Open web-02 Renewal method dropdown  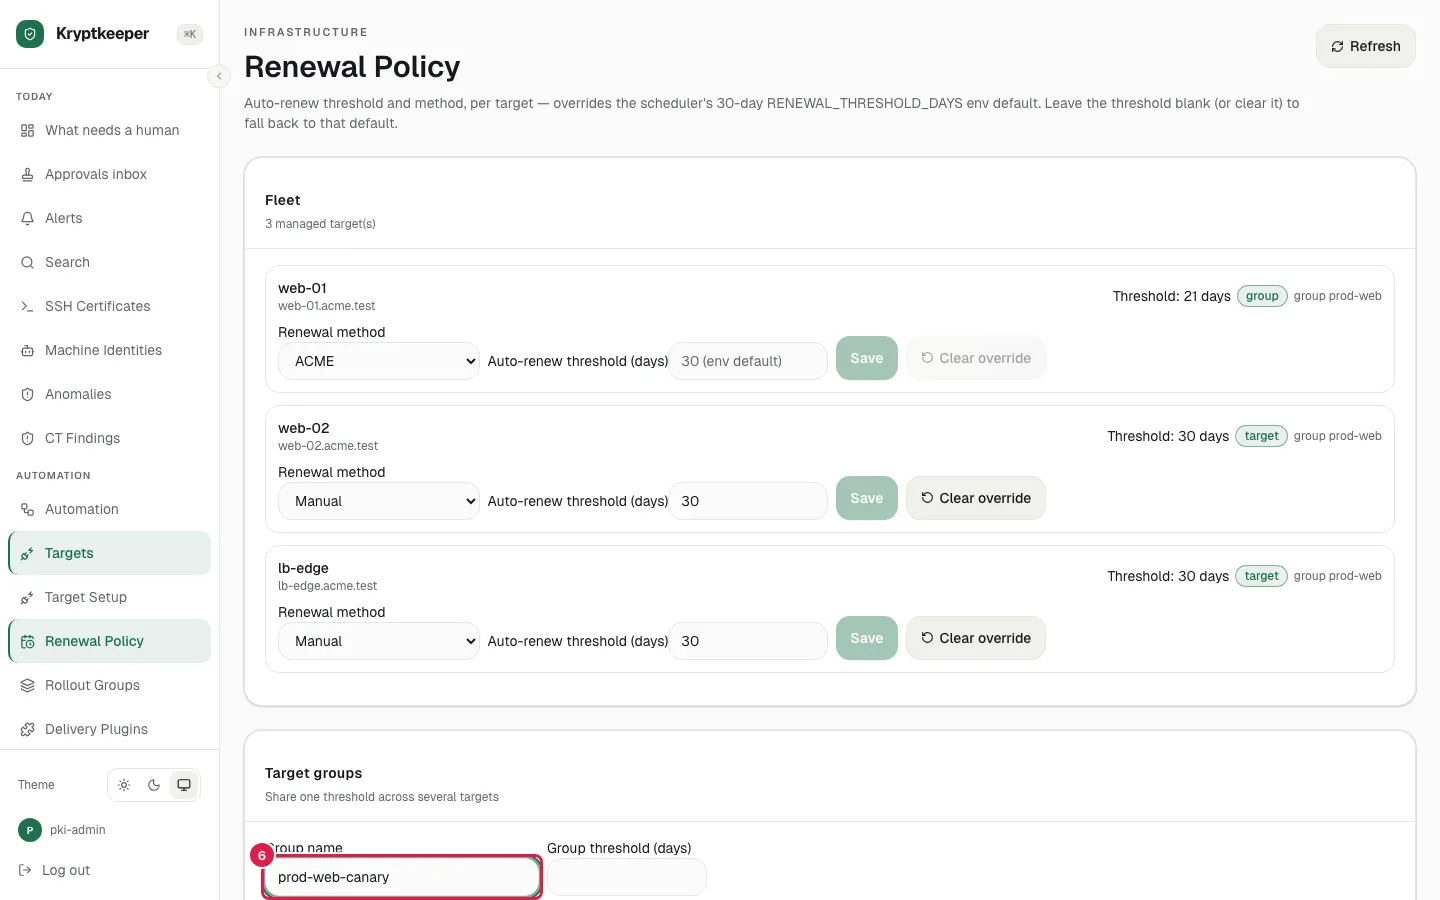point(379,501)
